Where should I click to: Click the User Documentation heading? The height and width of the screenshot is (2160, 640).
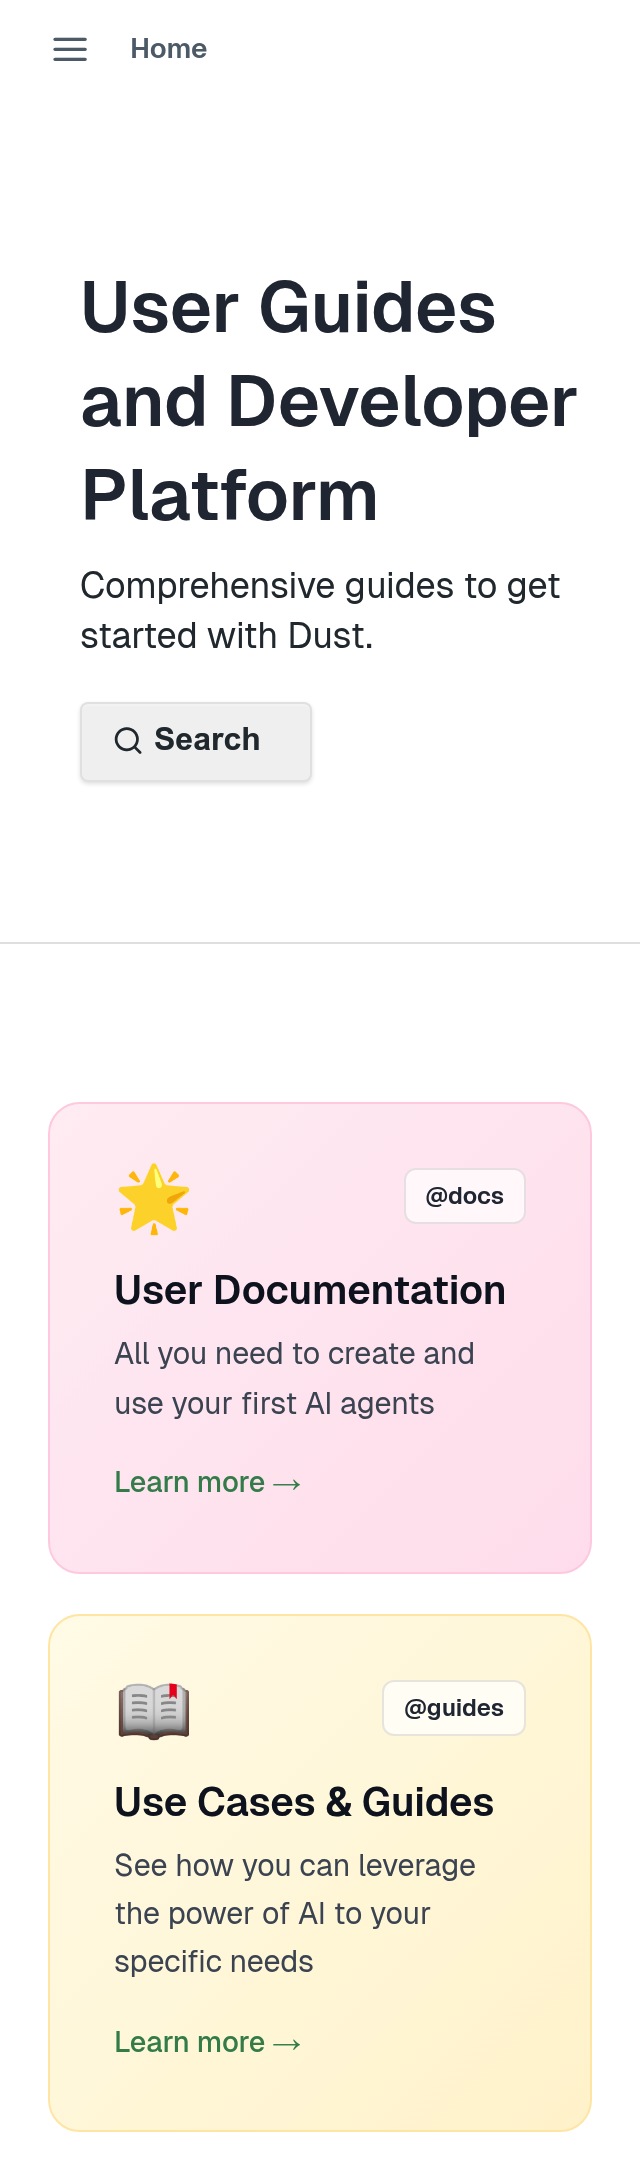[310, 1289]
